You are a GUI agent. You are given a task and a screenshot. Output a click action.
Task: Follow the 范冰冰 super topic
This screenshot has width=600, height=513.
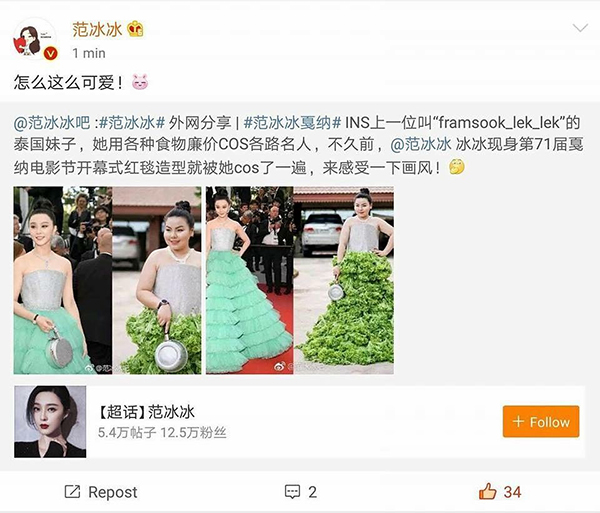(541, 422)
